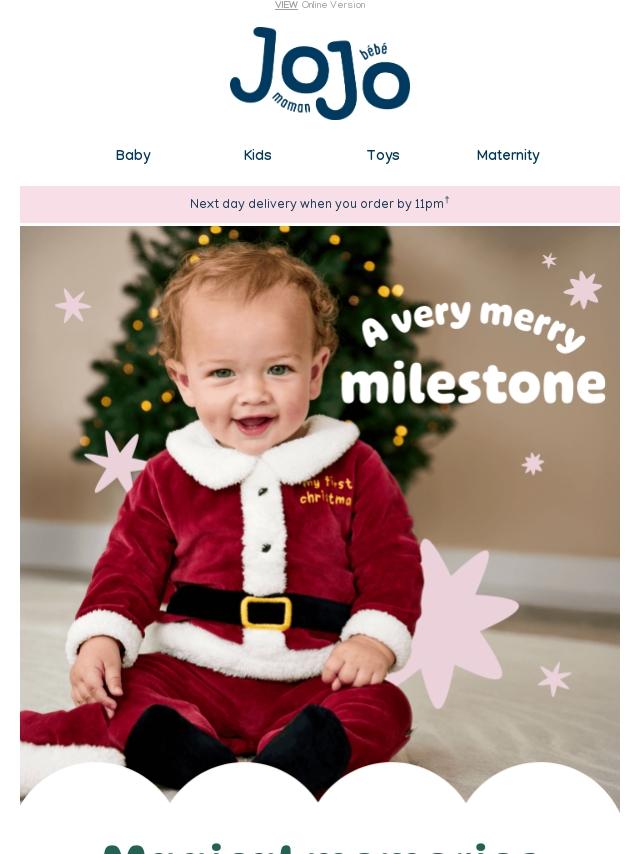The width and height of the screenshot is (640, 854).
Task: Go to the Kids section
Action: 257,155
